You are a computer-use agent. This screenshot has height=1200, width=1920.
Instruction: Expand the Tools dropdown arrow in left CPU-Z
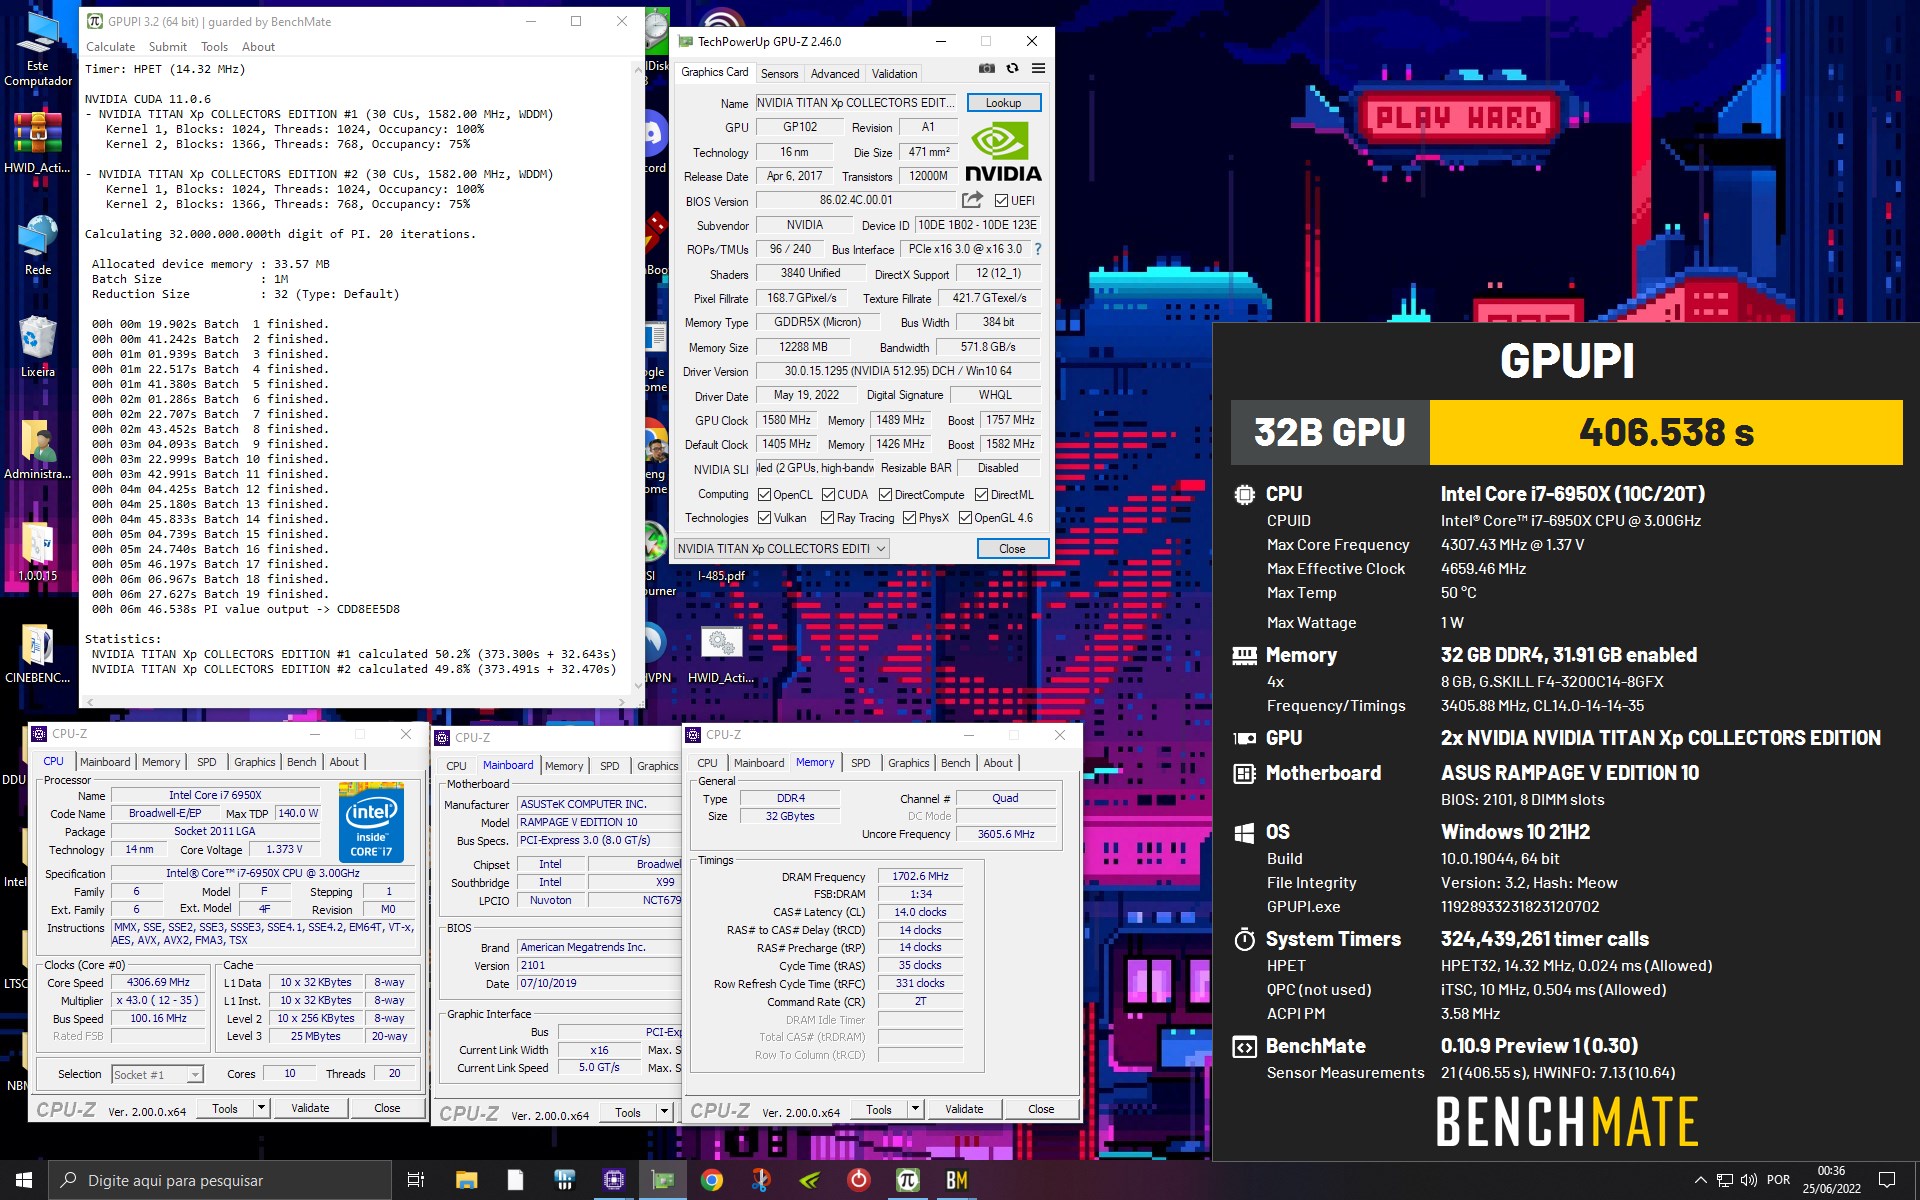(x=261, y=1108)
